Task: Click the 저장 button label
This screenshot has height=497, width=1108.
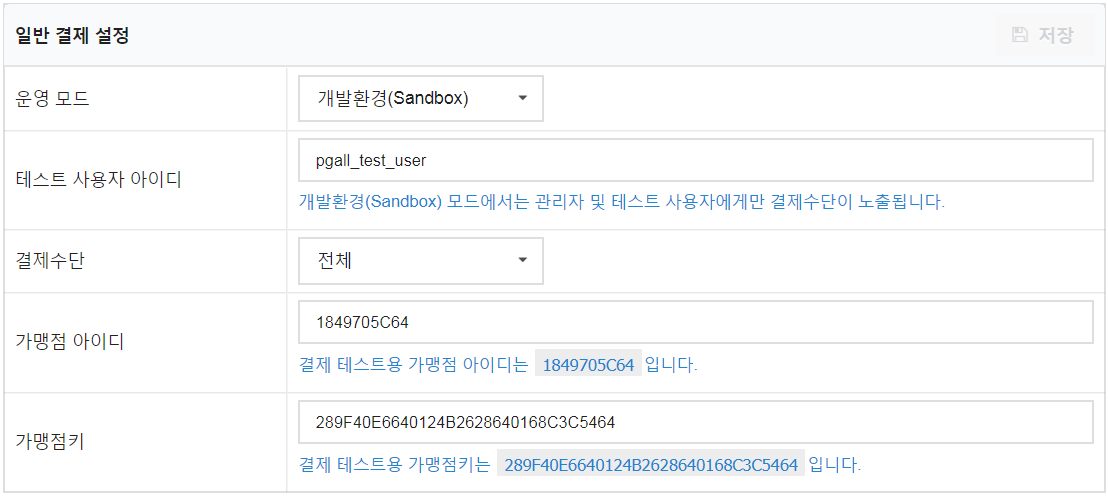Action: pyautogui.click(x=1056, y=35)
